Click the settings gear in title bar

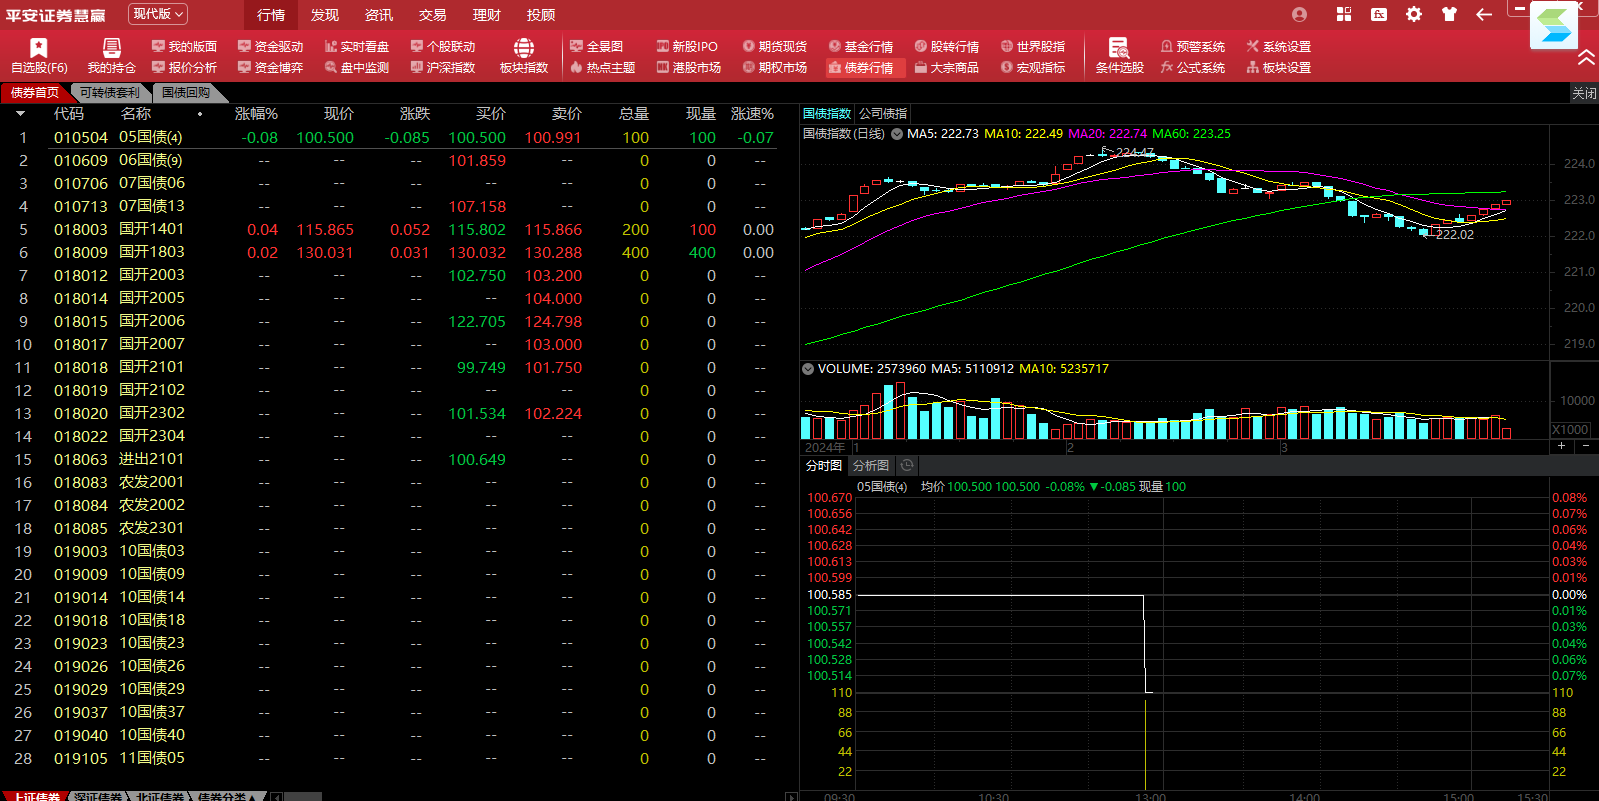click(1413, 14)
